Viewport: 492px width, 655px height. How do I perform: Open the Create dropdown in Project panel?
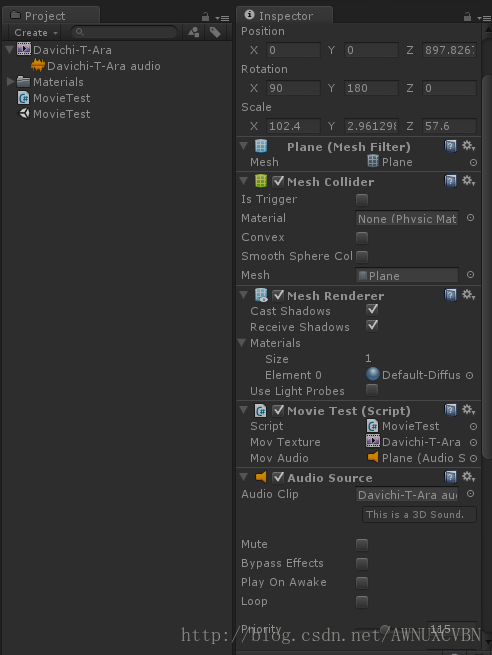[36, 33]
